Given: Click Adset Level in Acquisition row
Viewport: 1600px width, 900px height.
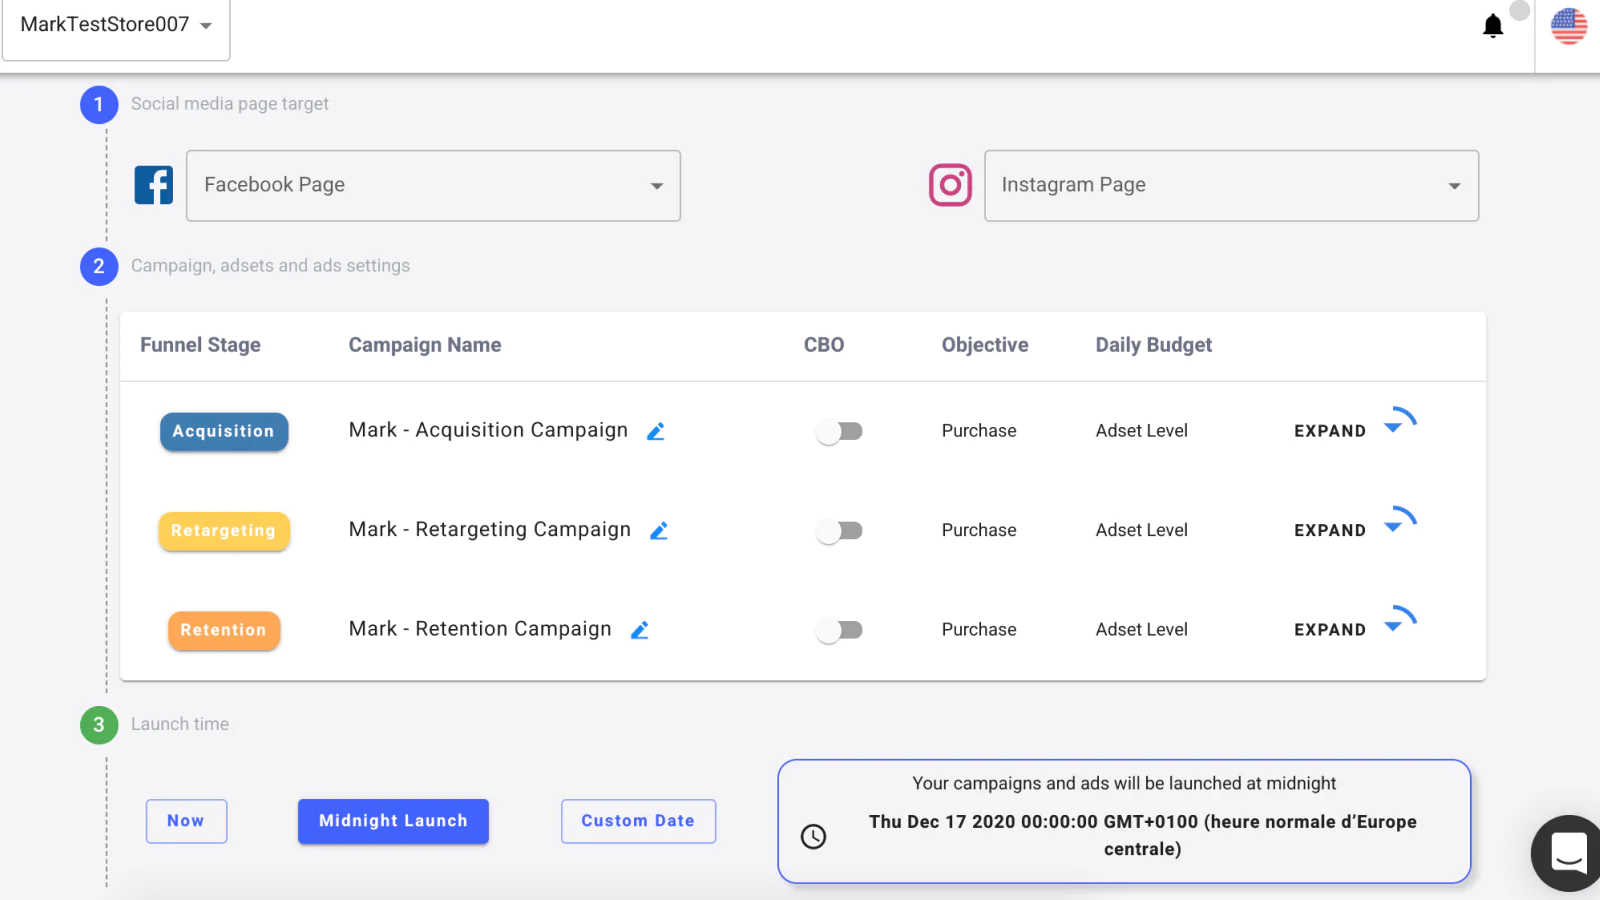Looking at the screenshot, I should [x=1142, y=431].
